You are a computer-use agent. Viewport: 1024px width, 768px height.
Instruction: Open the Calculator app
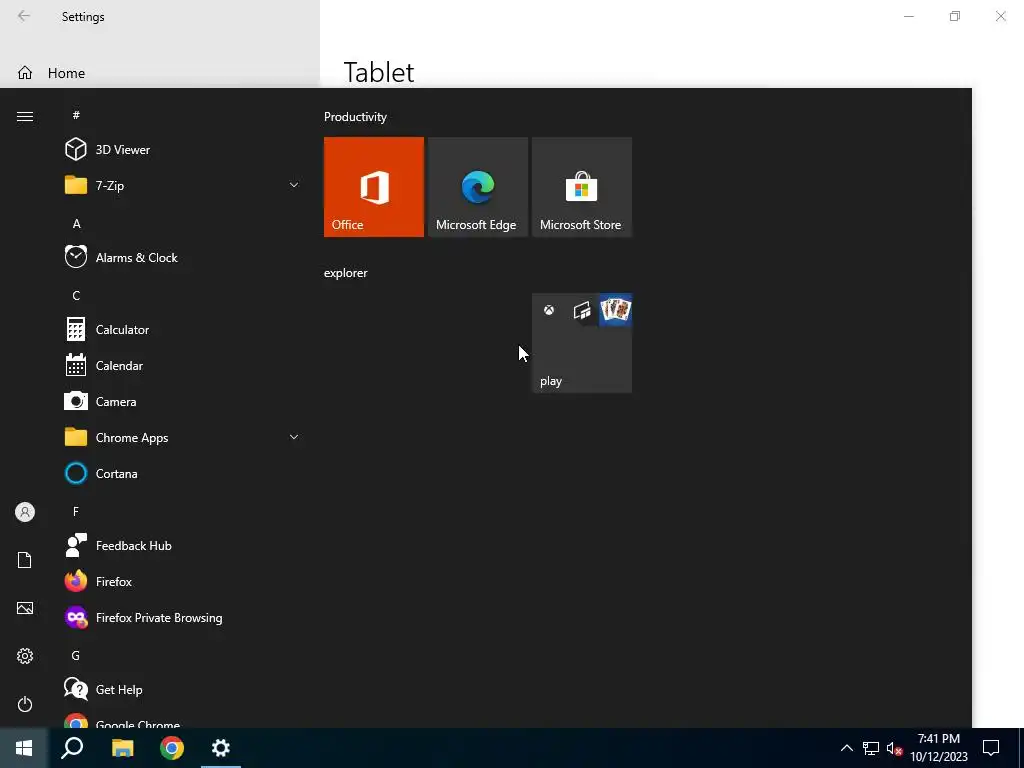point(182,330)
